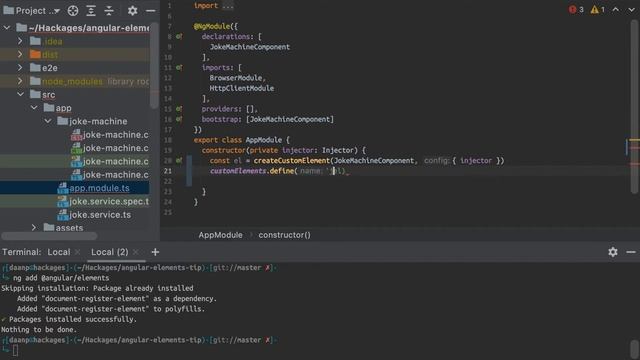
Task: Hide the Terminal panel
Action: coord(631,252)
